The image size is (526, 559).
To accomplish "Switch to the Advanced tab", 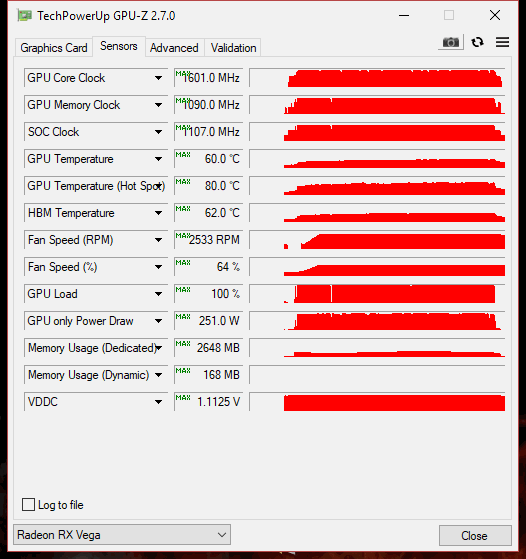I will pyautogui.click(x=174, y=48).
